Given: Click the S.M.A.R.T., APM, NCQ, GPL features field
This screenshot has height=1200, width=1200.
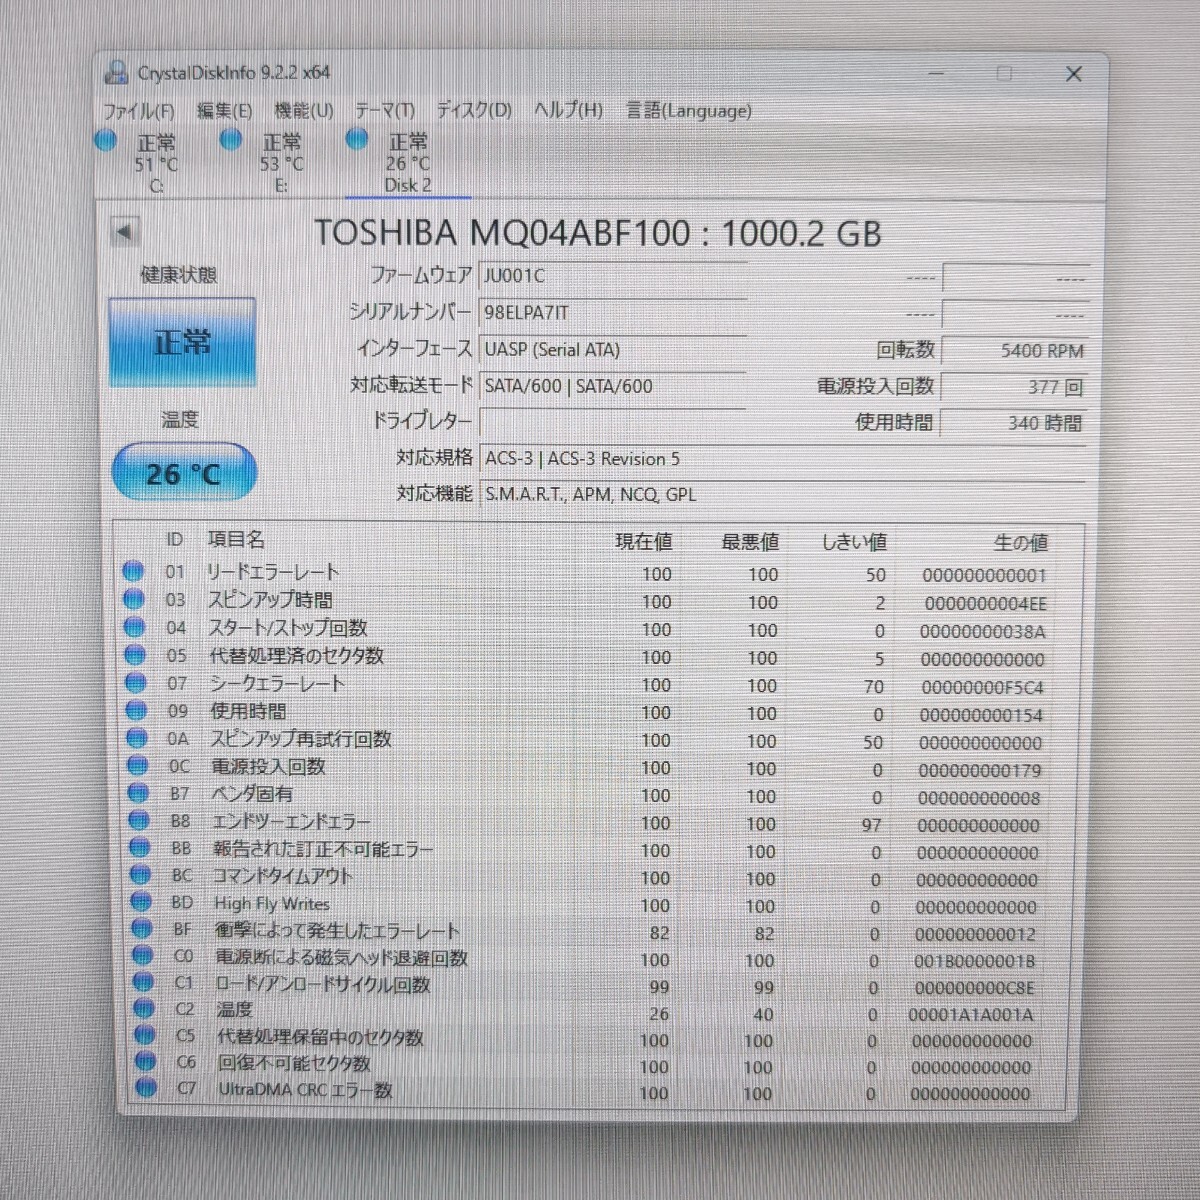Looking at the screenshot, I should coord(782,494).
